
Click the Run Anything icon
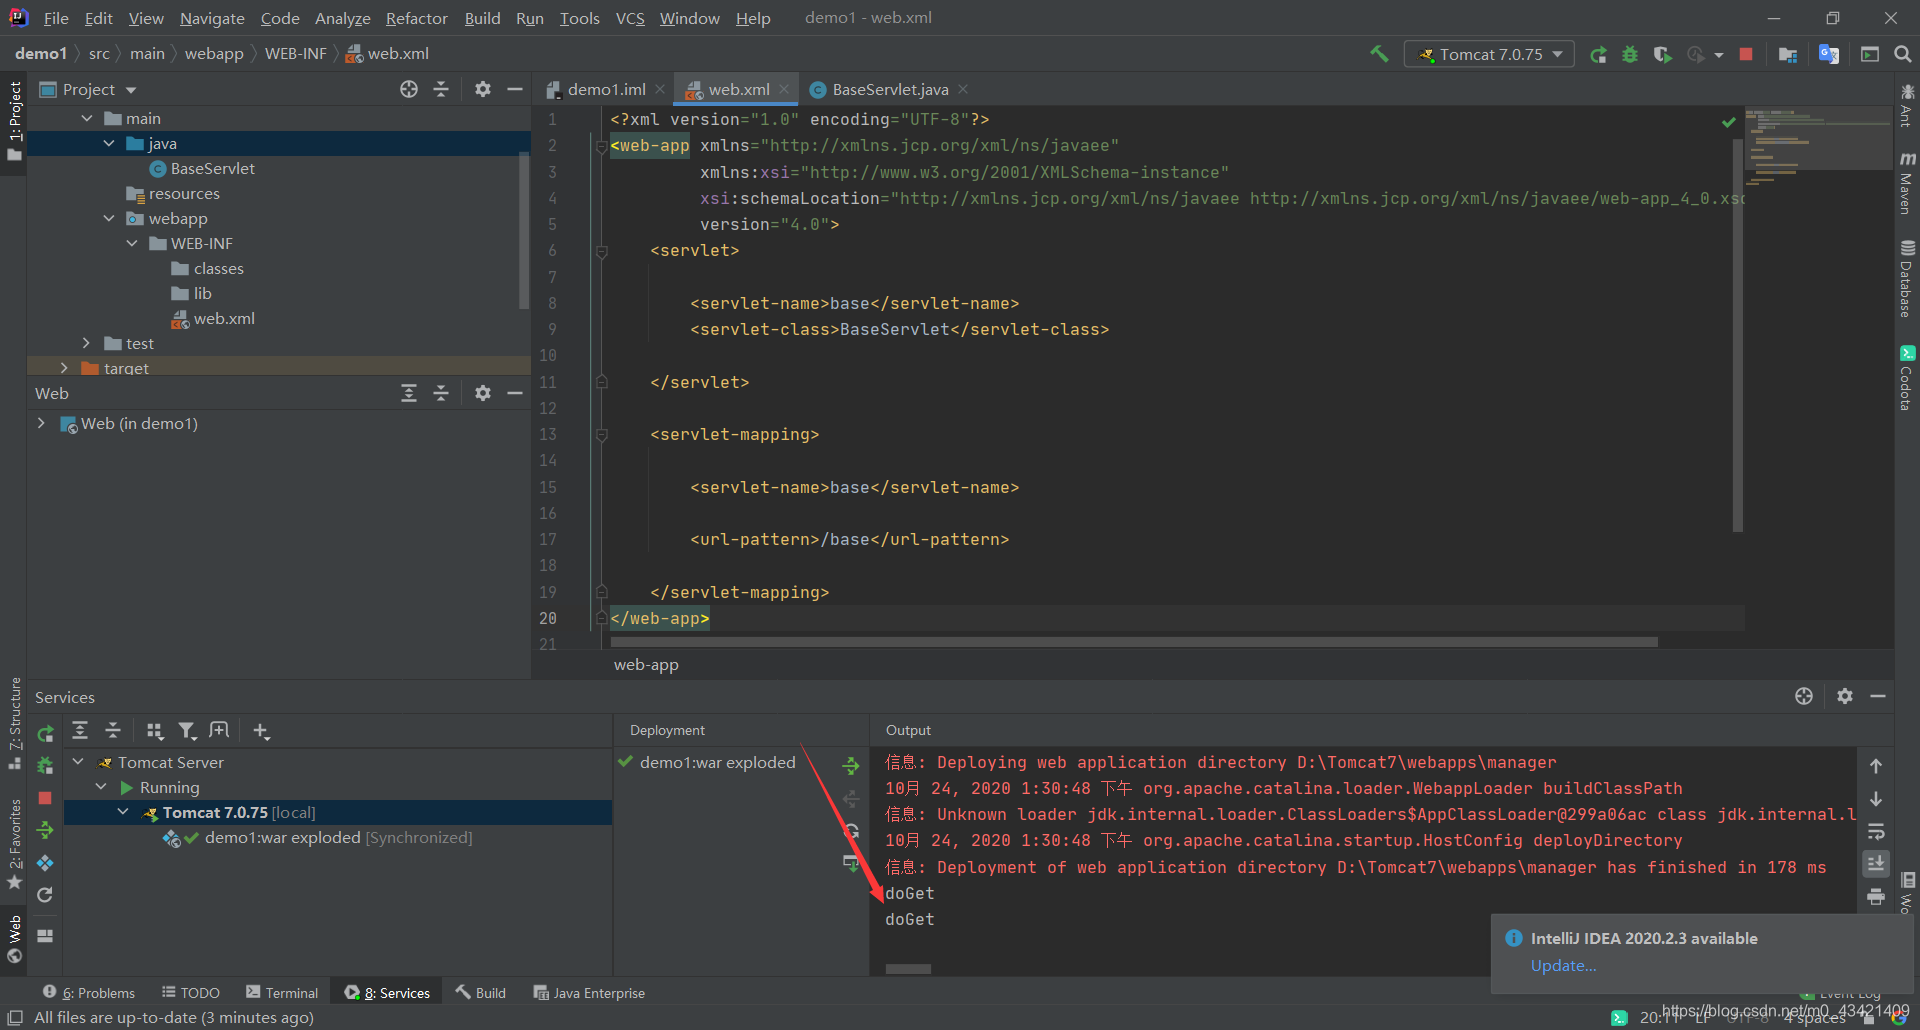point(1870,55)
